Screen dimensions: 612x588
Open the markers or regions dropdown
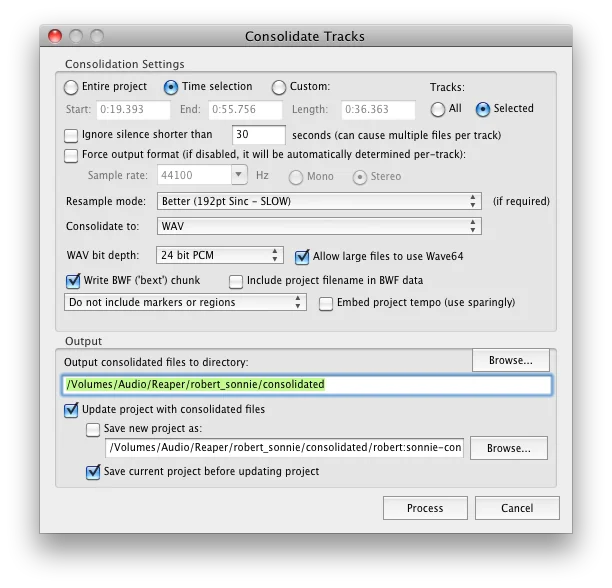tap(185, 302)
